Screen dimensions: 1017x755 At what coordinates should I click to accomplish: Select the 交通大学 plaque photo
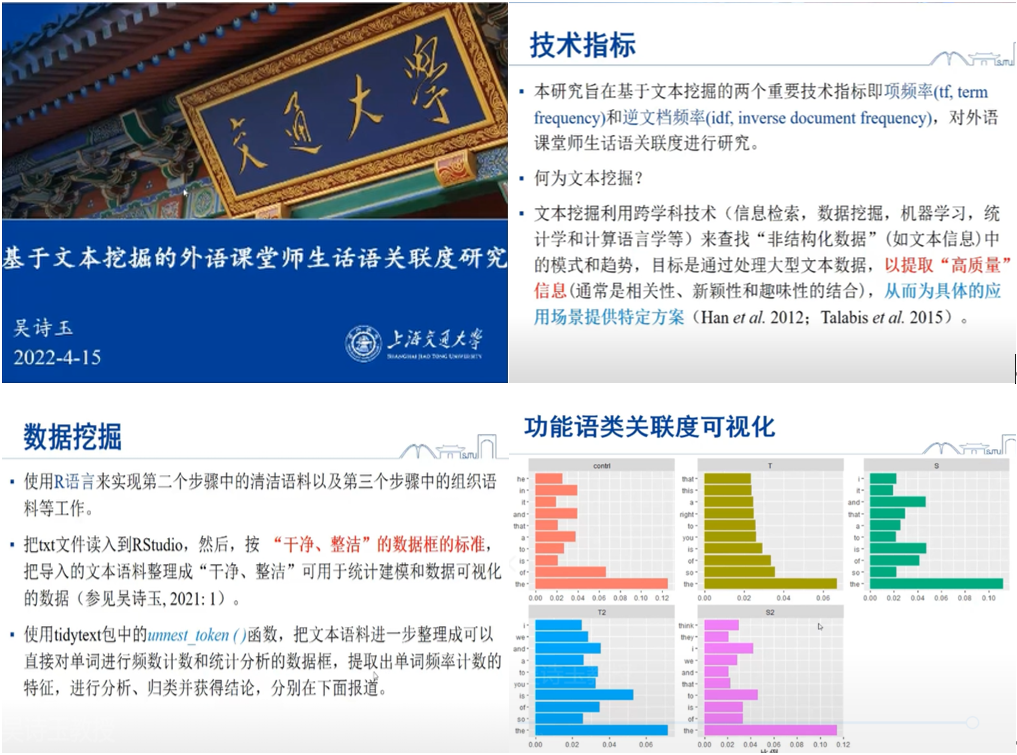point(254,108)
